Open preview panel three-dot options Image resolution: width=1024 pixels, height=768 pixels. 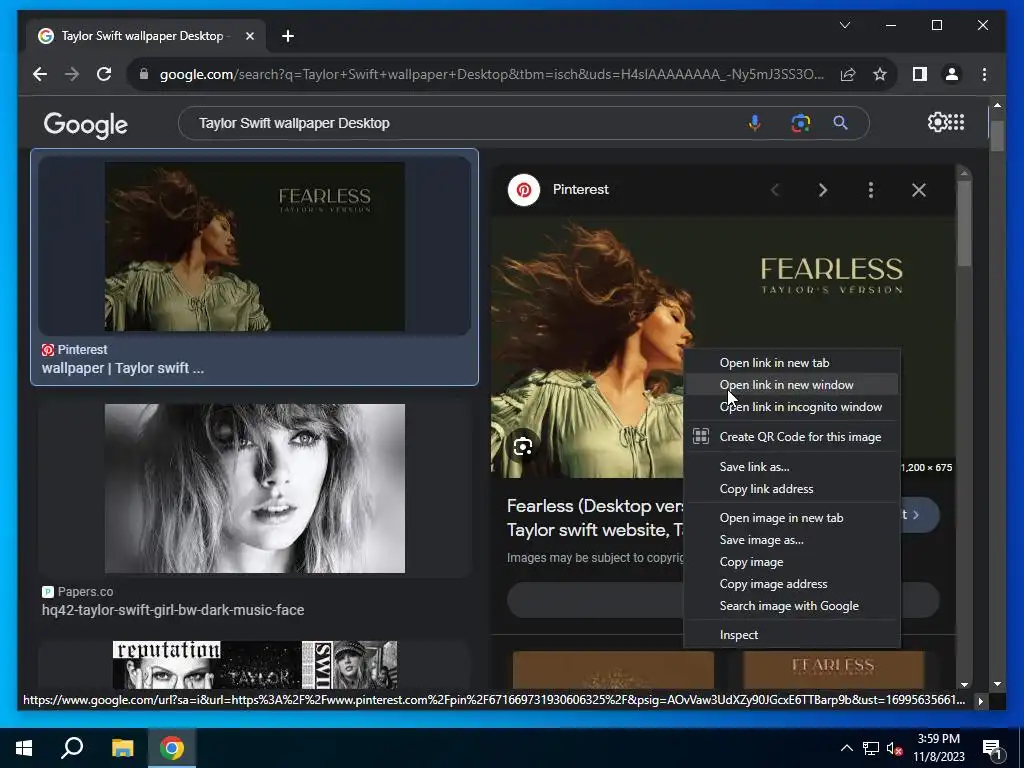pyautogui.click(x=871, y=190)
